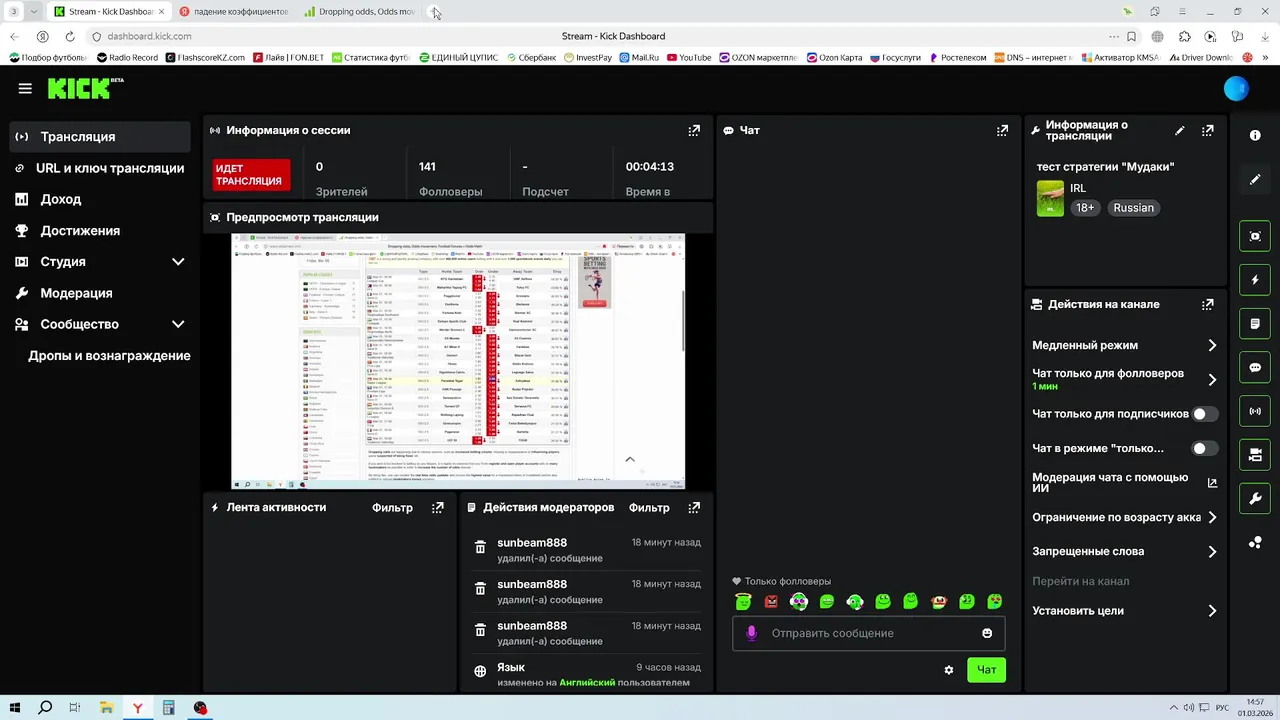Switch to the падение коэффициентов browser tab
The image size is (1280, 720).
click(234, 12)
